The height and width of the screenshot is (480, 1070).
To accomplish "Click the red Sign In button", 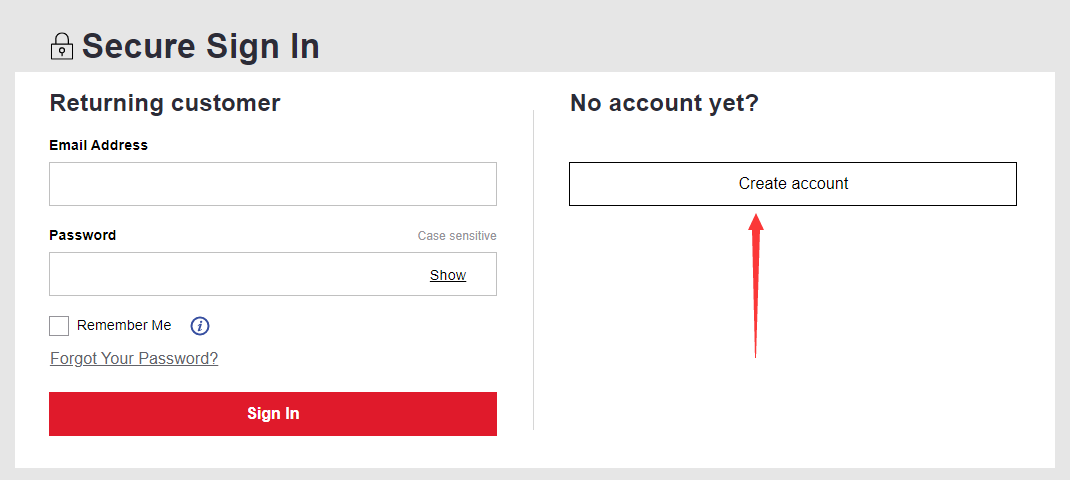I will click(x=273, y=414).
